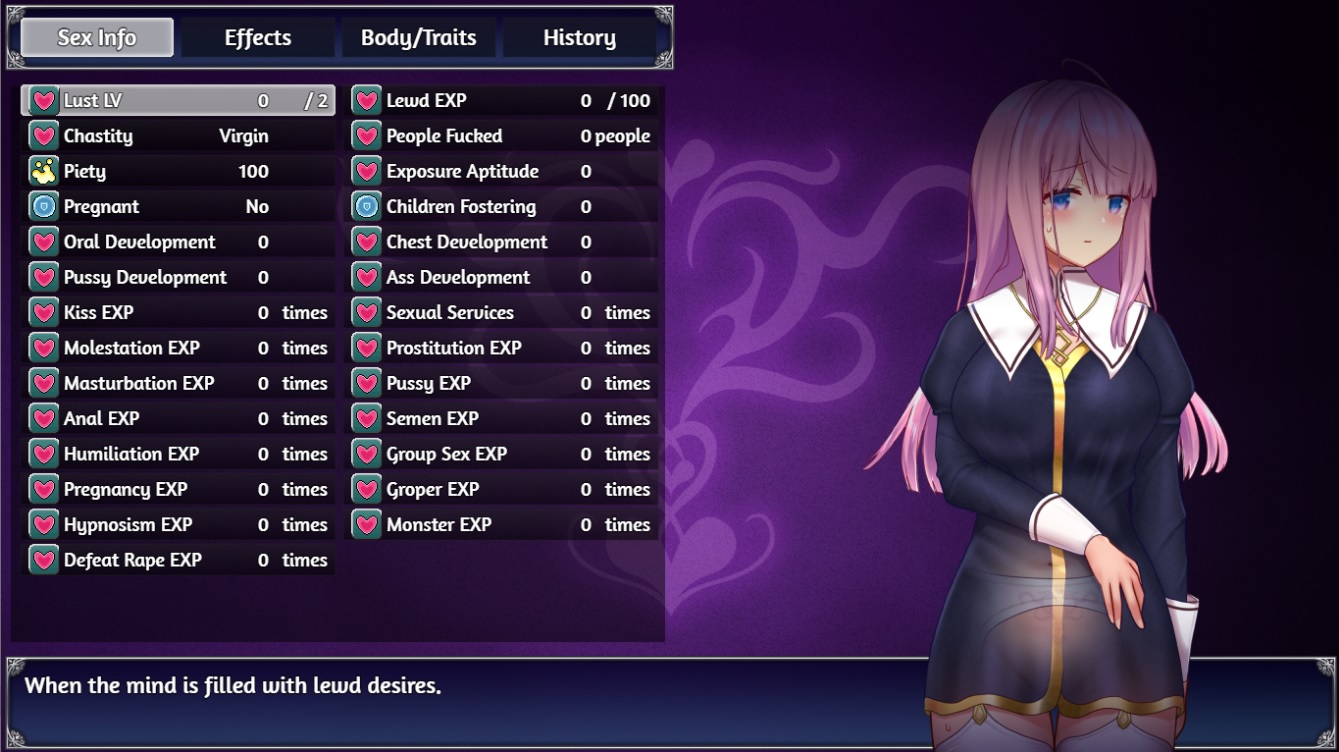The height and width of the screenshot is (752, 1339).
Task: Select the Pregnancy EXP row
Action: click(178, 489)
